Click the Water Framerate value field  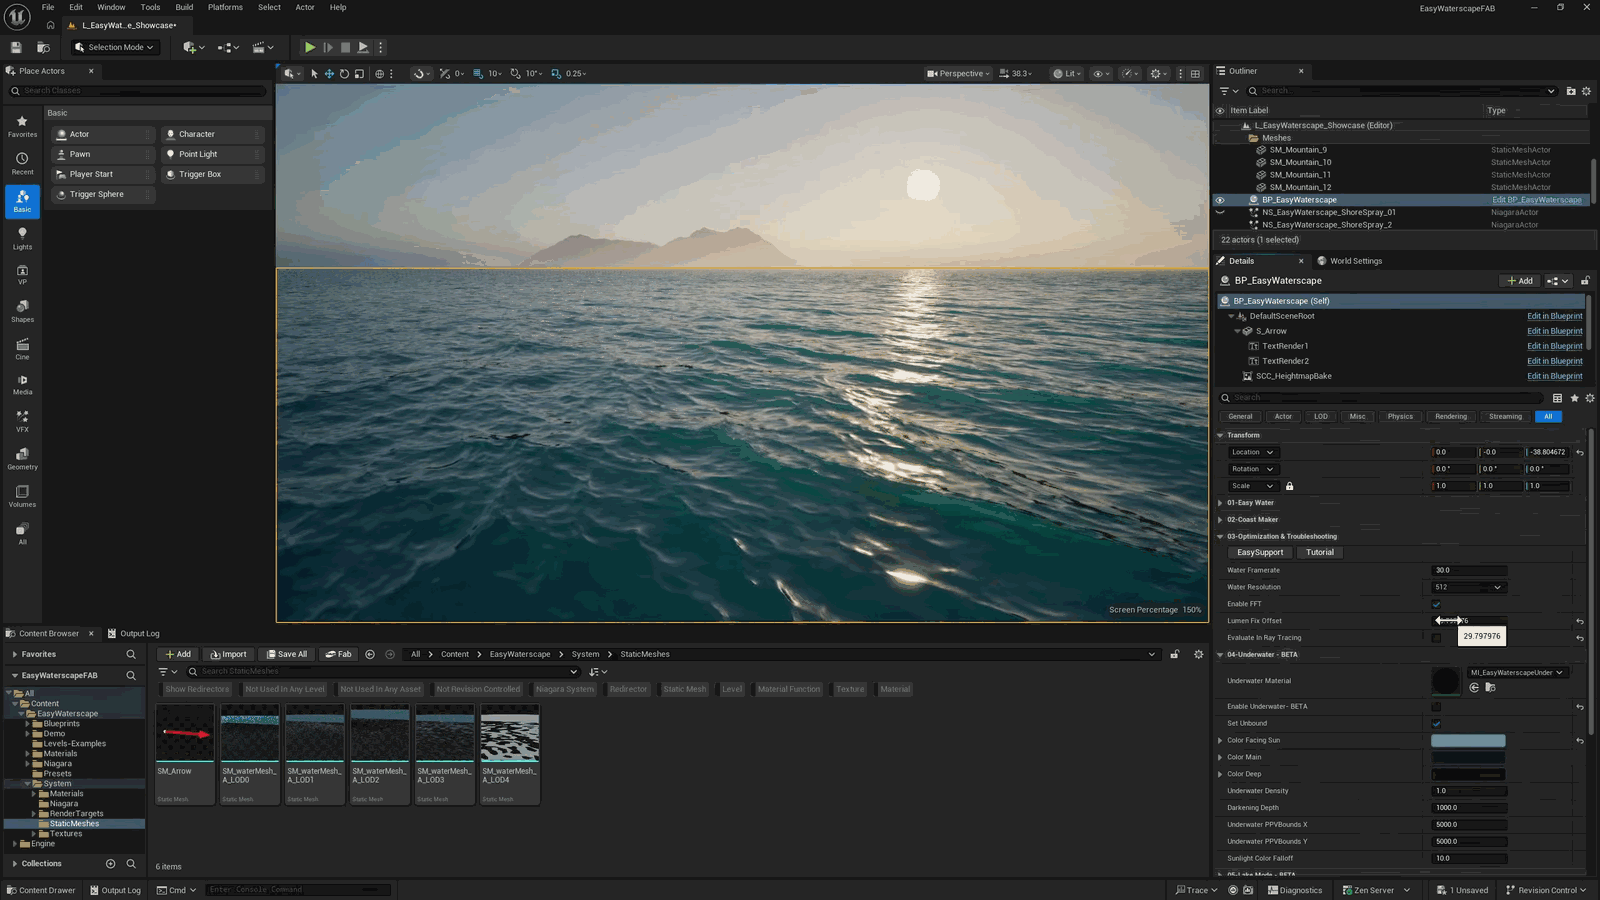(x=1468, y=570)
